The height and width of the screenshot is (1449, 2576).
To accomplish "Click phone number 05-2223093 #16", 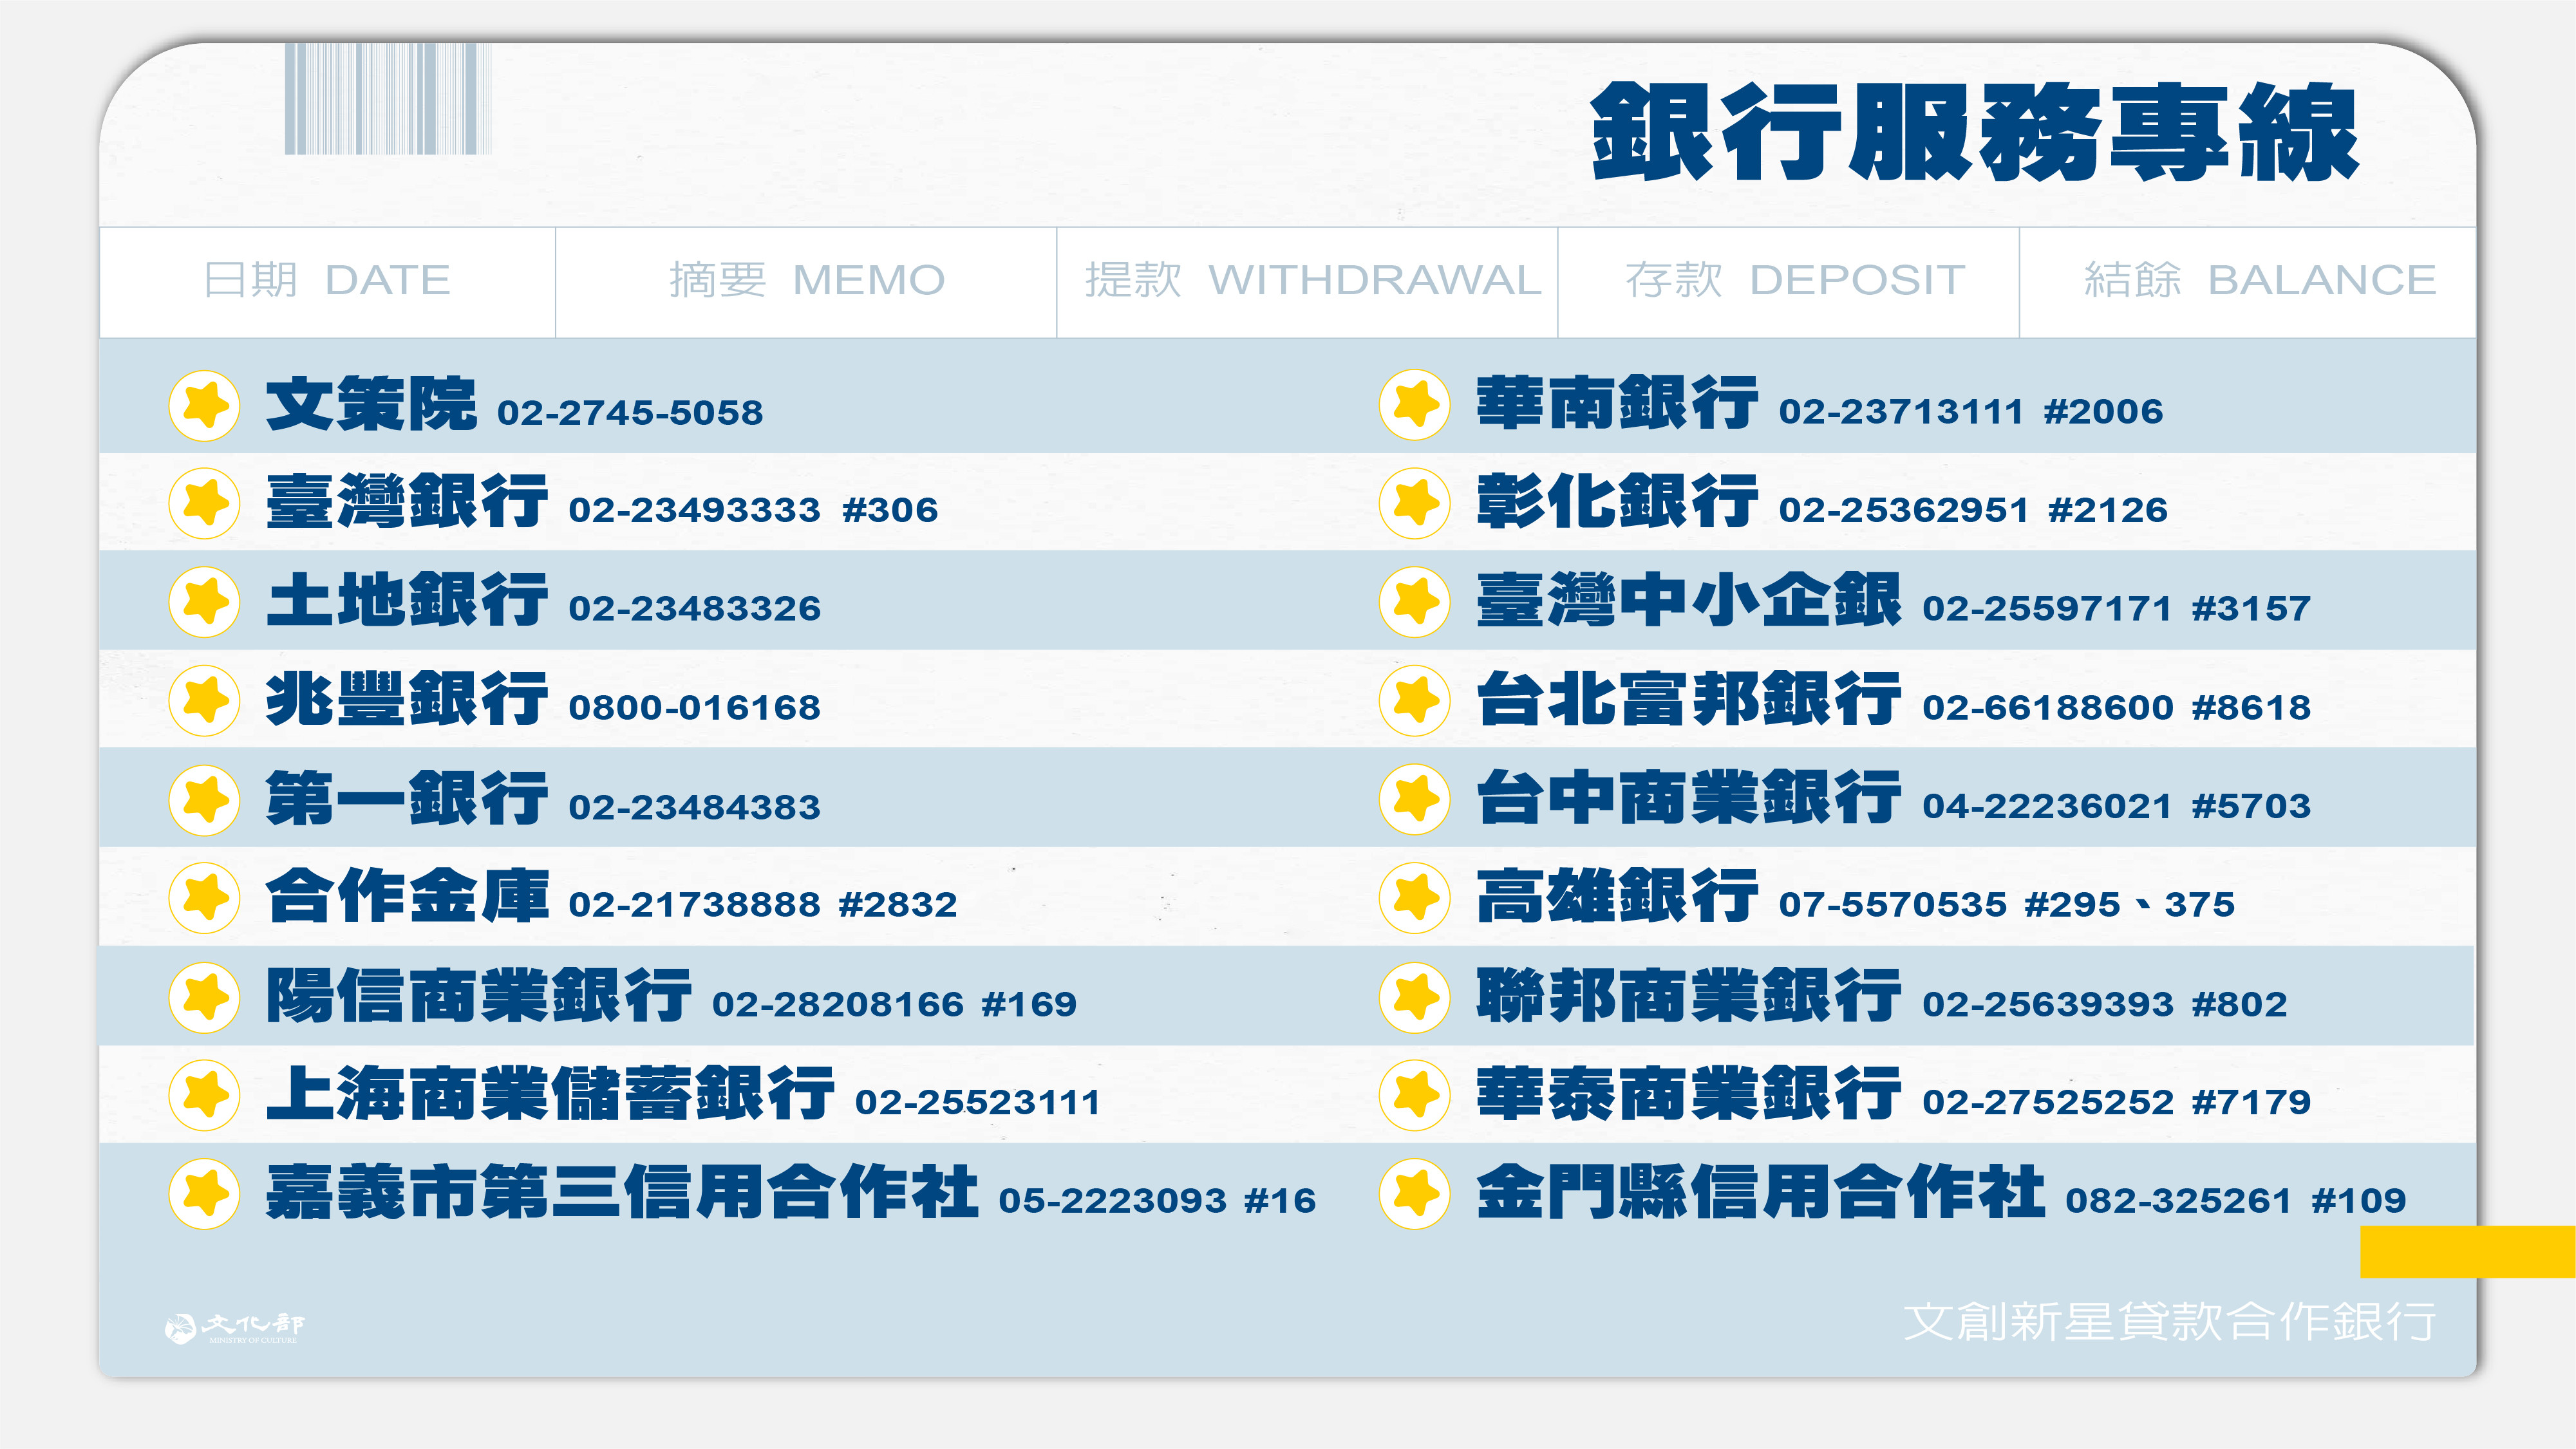I will tap(1158, 1200).
